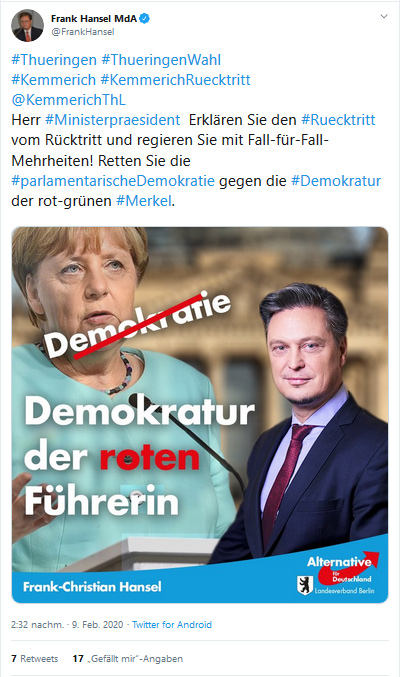Open the #Demokratur hashtag

[x=336, y=180]
